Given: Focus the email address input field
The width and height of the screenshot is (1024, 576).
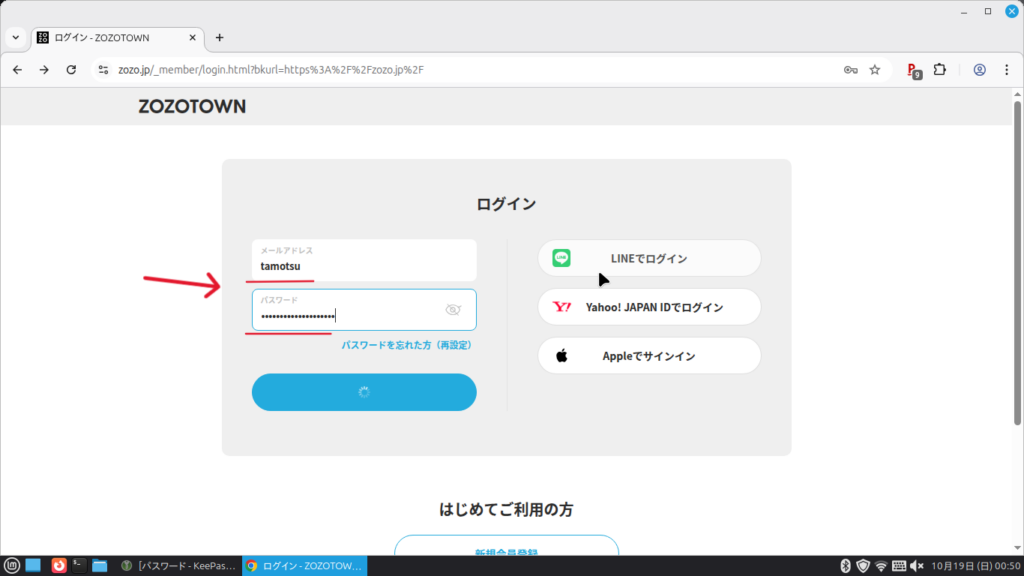Looking at the screenshot, I should pos(364,265).
